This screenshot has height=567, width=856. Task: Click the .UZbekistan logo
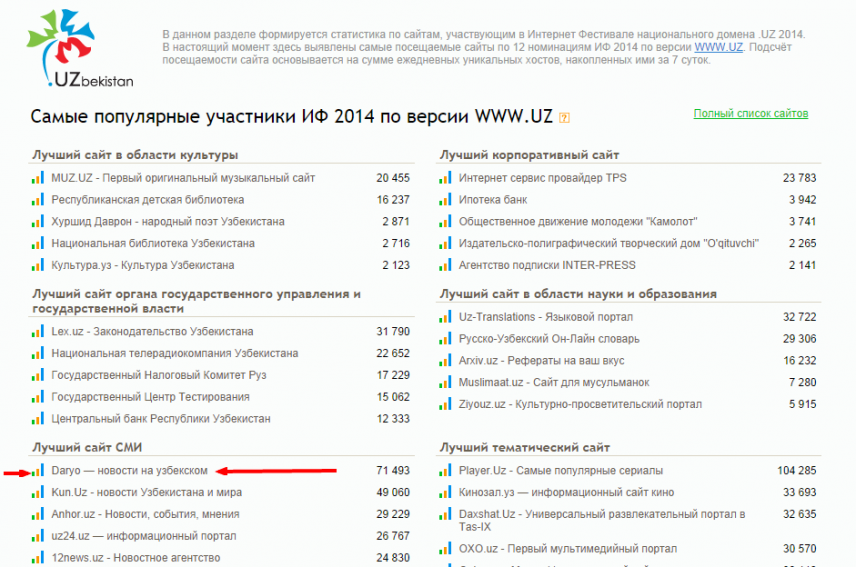[80, 48]
